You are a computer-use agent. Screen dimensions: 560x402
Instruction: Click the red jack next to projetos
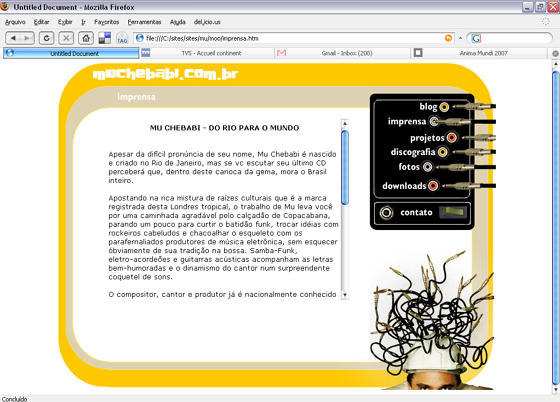[x=452, y=137]
